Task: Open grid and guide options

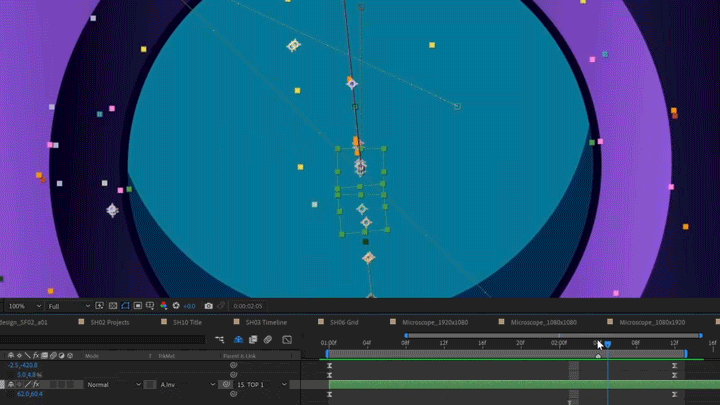Action: (x=150, y=306)
